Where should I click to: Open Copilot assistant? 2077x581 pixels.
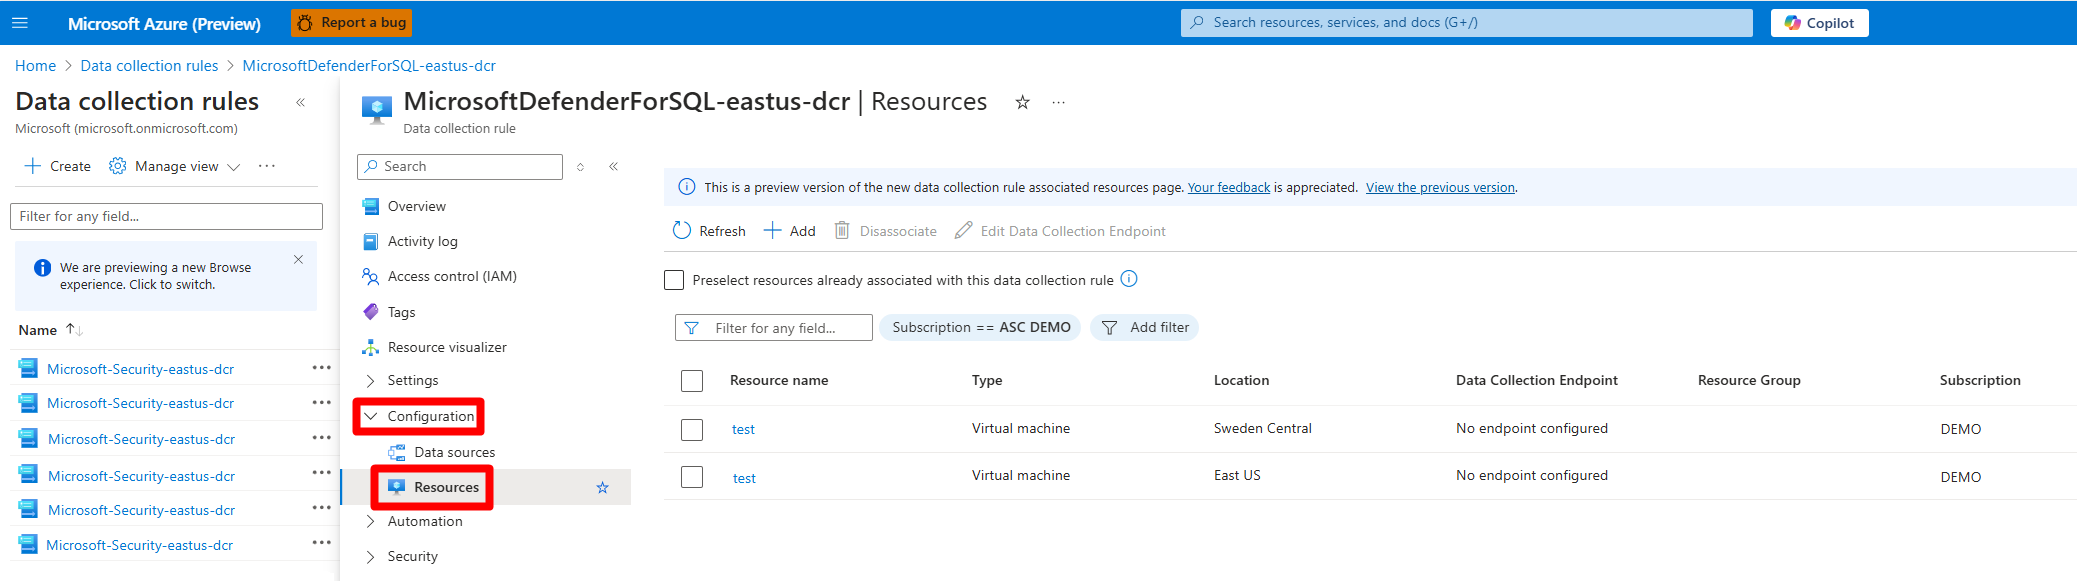[1819, 23]
